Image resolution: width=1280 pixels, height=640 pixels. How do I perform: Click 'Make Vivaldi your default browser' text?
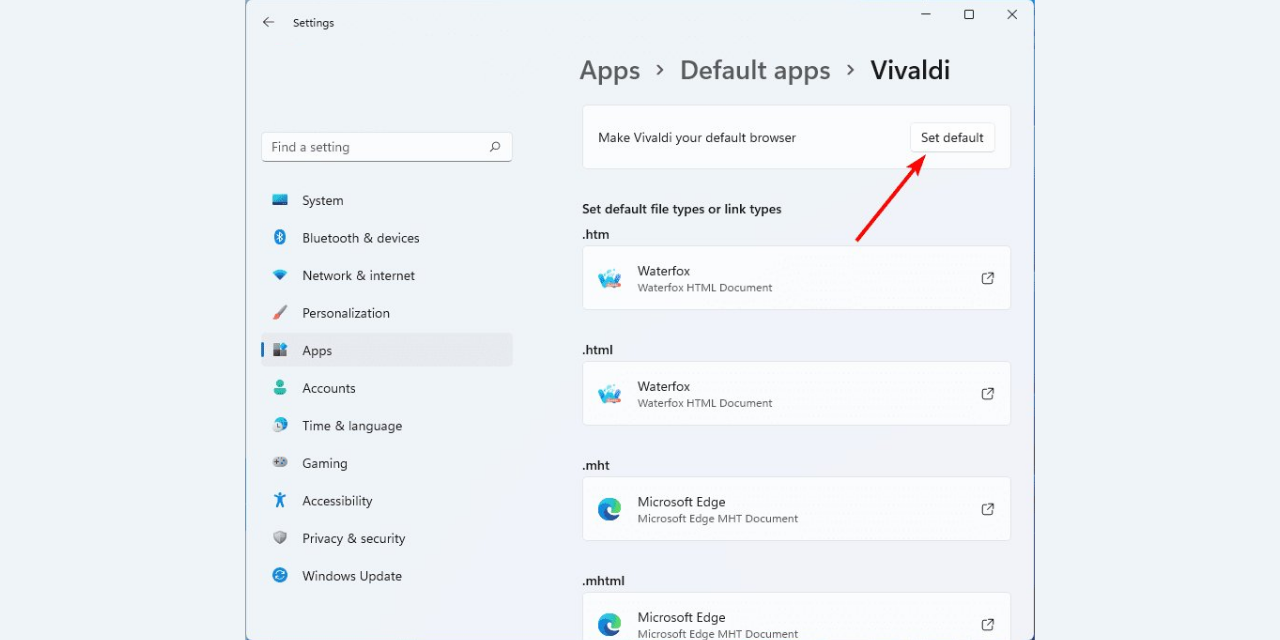[x=697, y=138]
